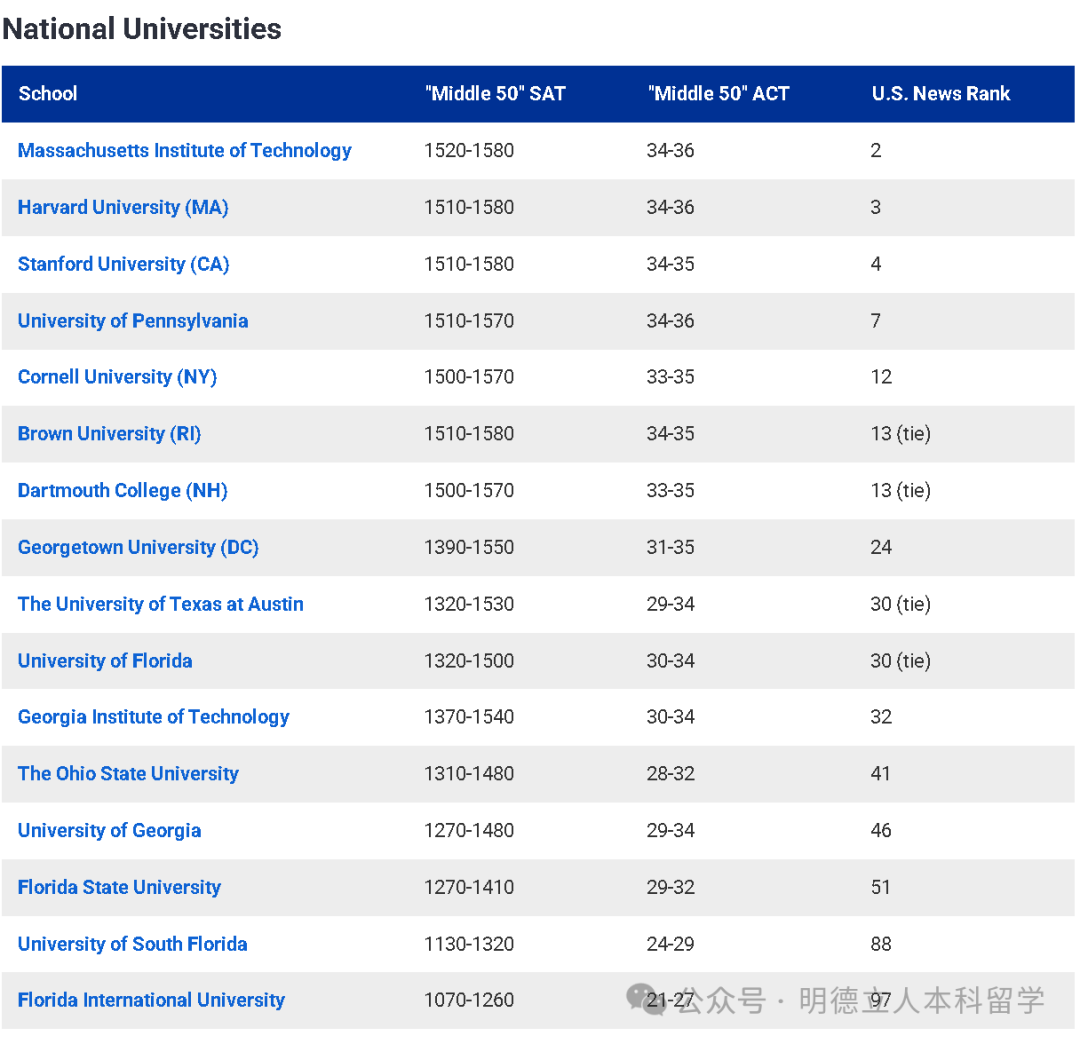Screen dimensions: 1080x1044
Task: Select MIT's U.S. News rank 2
Action: (875, 150)
